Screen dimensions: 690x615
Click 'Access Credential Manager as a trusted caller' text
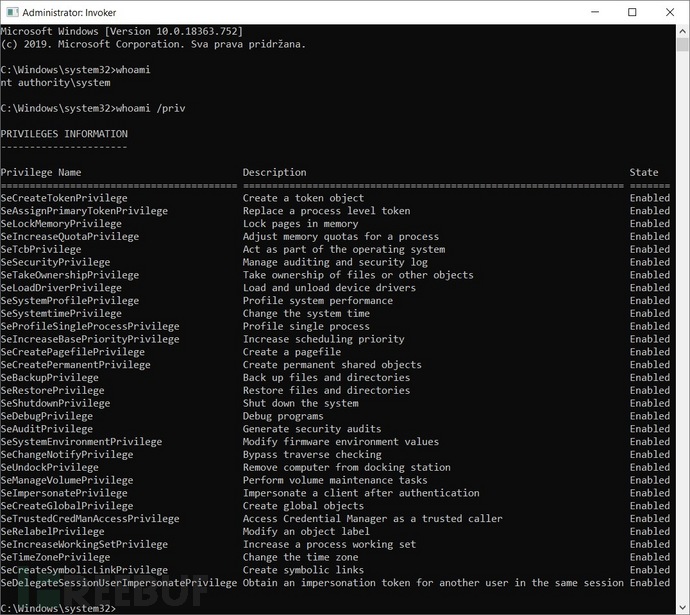[x=373, y=519]
